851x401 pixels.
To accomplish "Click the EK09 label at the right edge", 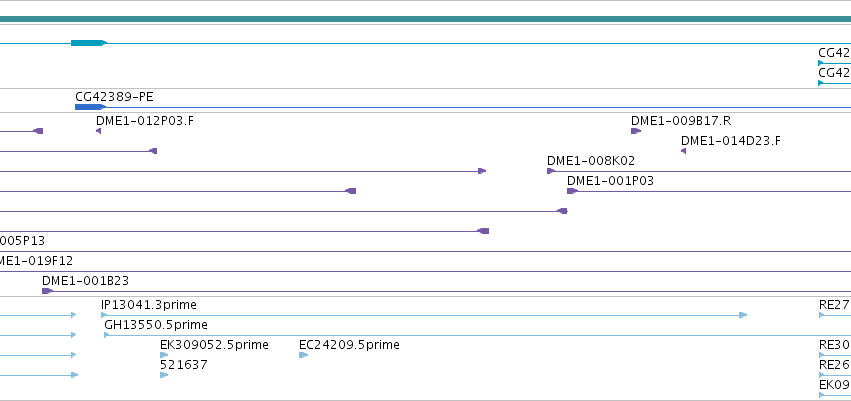I will click(835, 385).
